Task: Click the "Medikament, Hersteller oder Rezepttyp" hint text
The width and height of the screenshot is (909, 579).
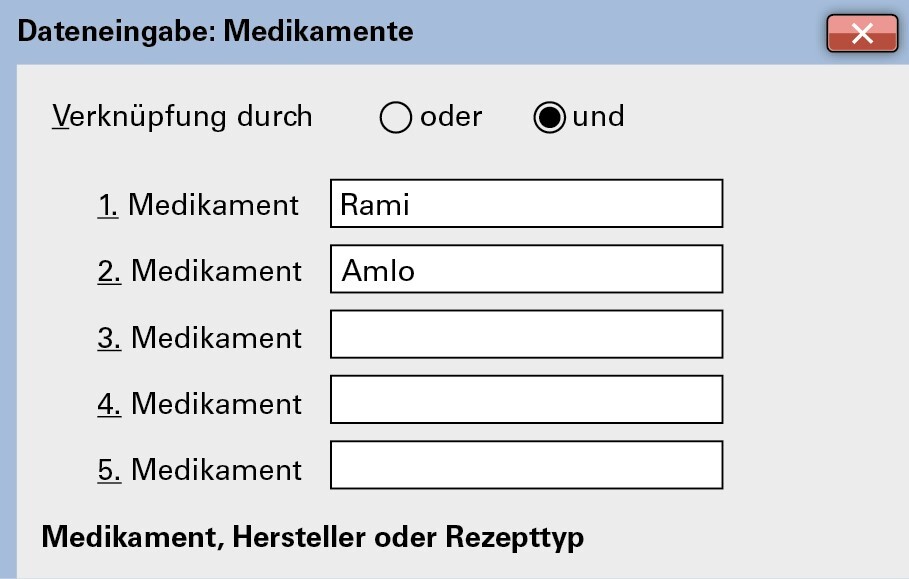Action: (x=312, y=537)
